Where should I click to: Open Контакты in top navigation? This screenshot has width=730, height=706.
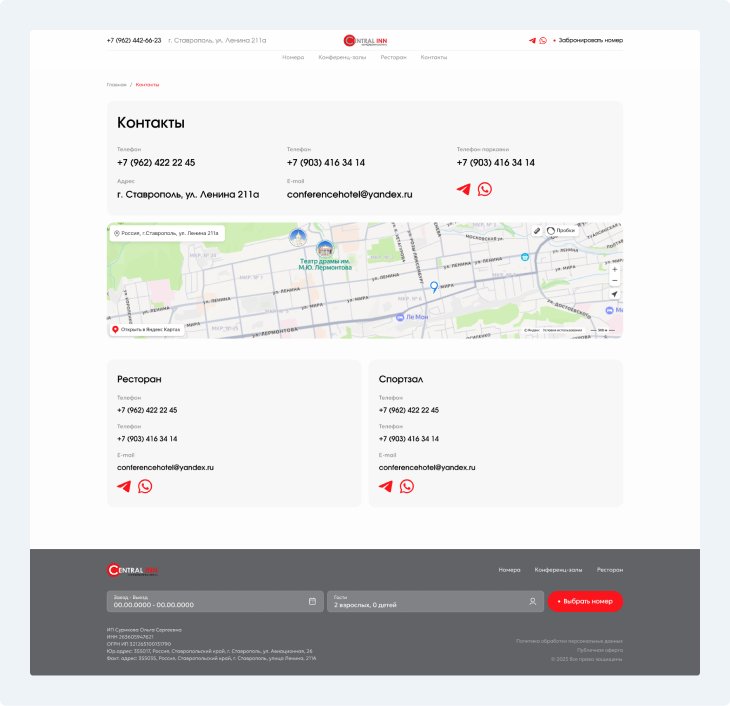click(434, 57)
